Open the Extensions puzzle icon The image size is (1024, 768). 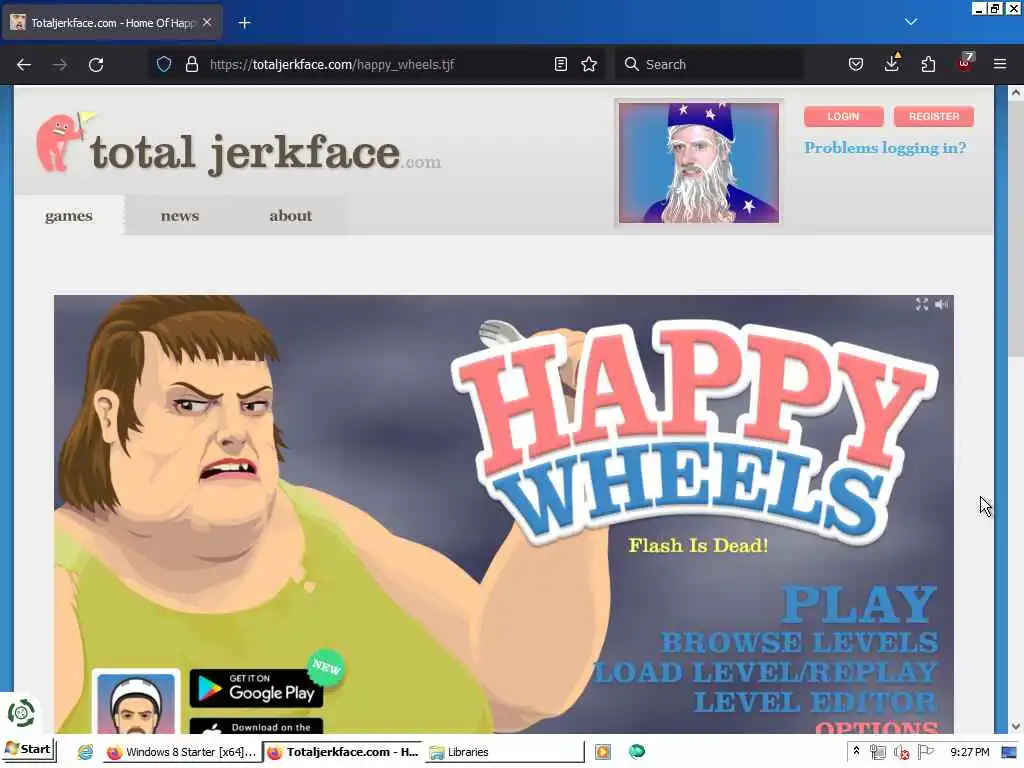click(928, 64)
